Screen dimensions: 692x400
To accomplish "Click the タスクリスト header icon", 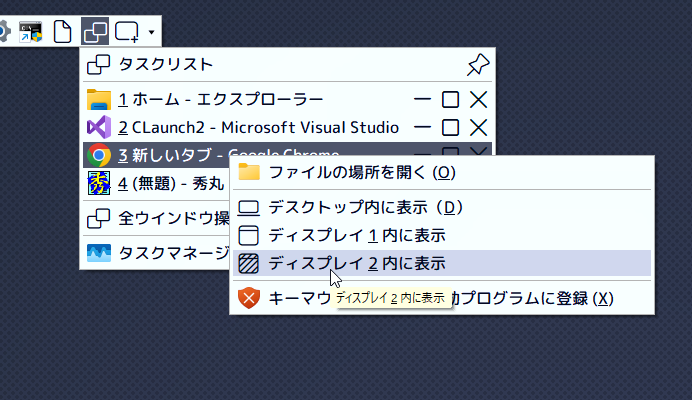I will coord(98,65).
